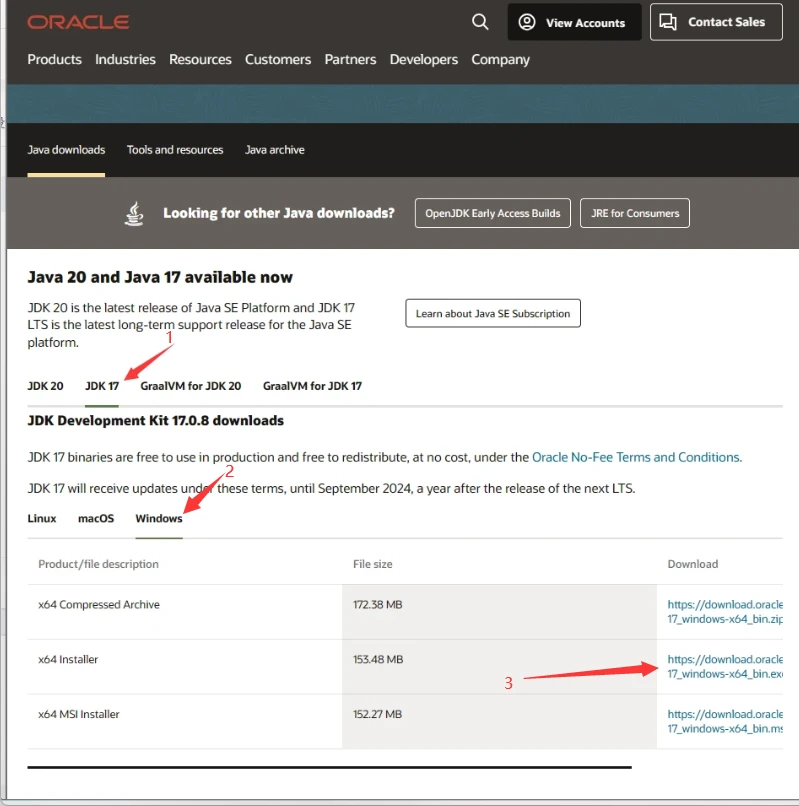Open the Developers menu
Screen dimensions: 799x806
click(x=424, y=60)
